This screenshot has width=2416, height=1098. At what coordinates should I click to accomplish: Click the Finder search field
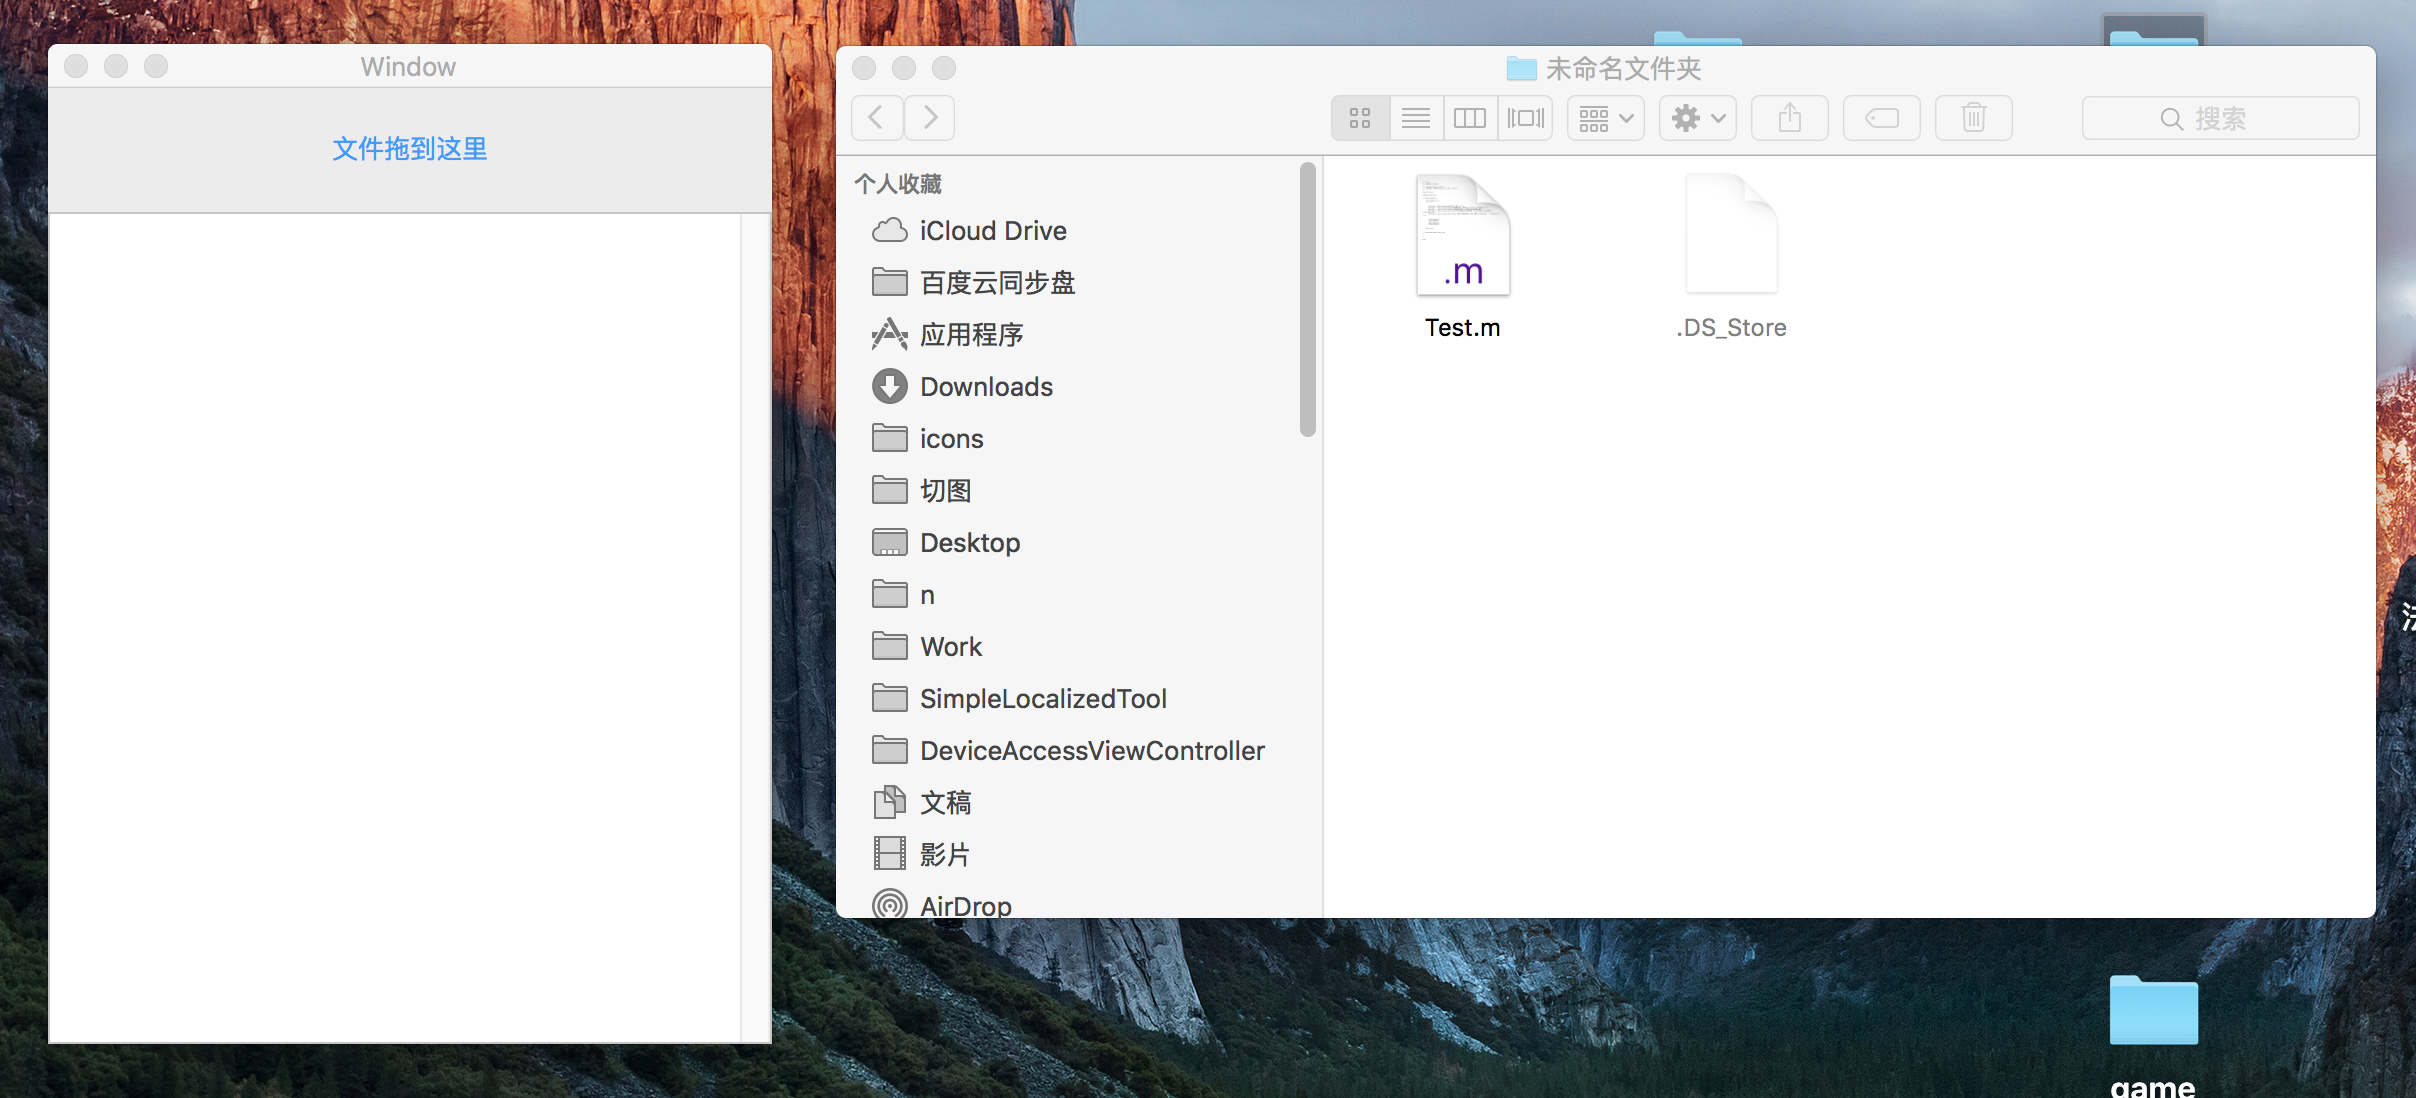[2220, 118]
